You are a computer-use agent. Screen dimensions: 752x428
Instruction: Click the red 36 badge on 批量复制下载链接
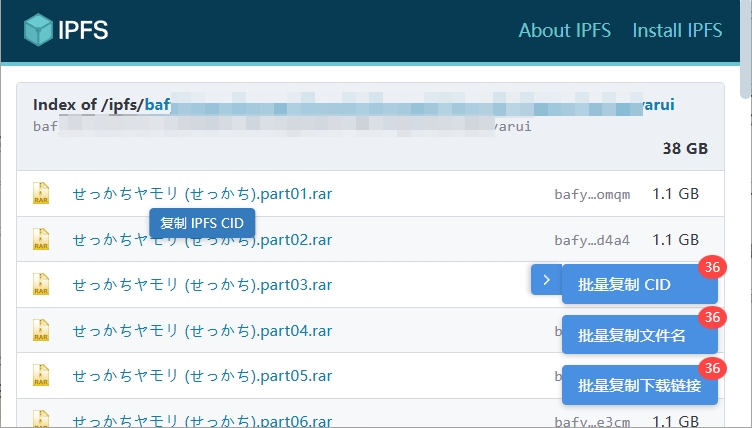[x=712, y=368]
